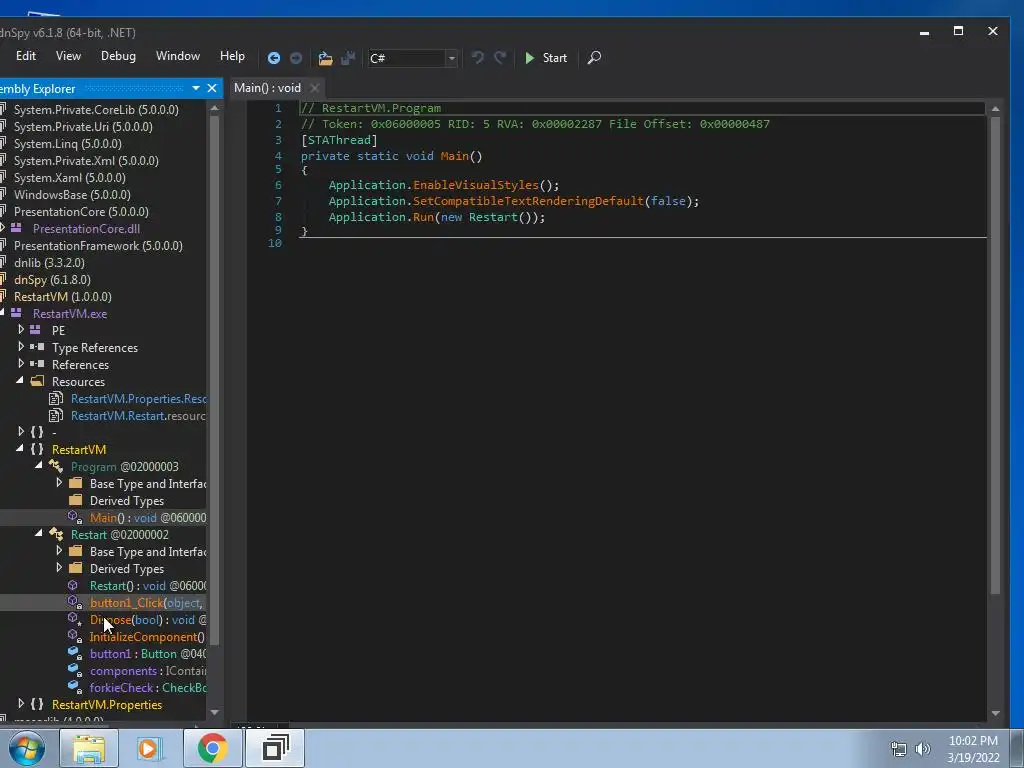The image size is (1024, 768).
Task: Click the PE node icon
Action: [x=35, y=330]
